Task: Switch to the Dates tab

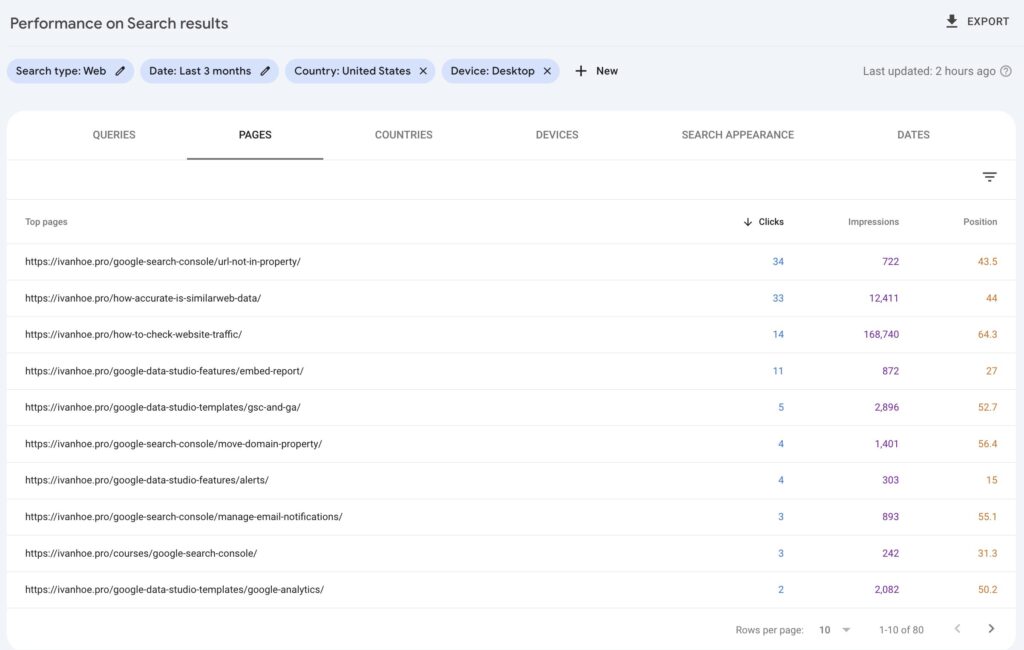Action: point(913,135)
